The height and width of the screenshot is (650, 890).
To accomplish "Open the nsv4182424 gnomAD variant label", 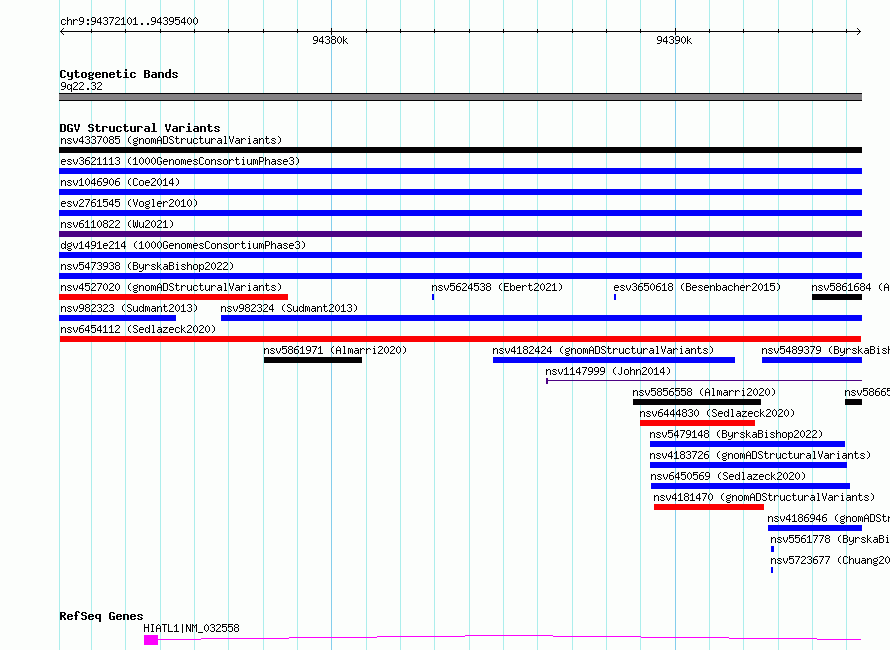I will 603,350.
